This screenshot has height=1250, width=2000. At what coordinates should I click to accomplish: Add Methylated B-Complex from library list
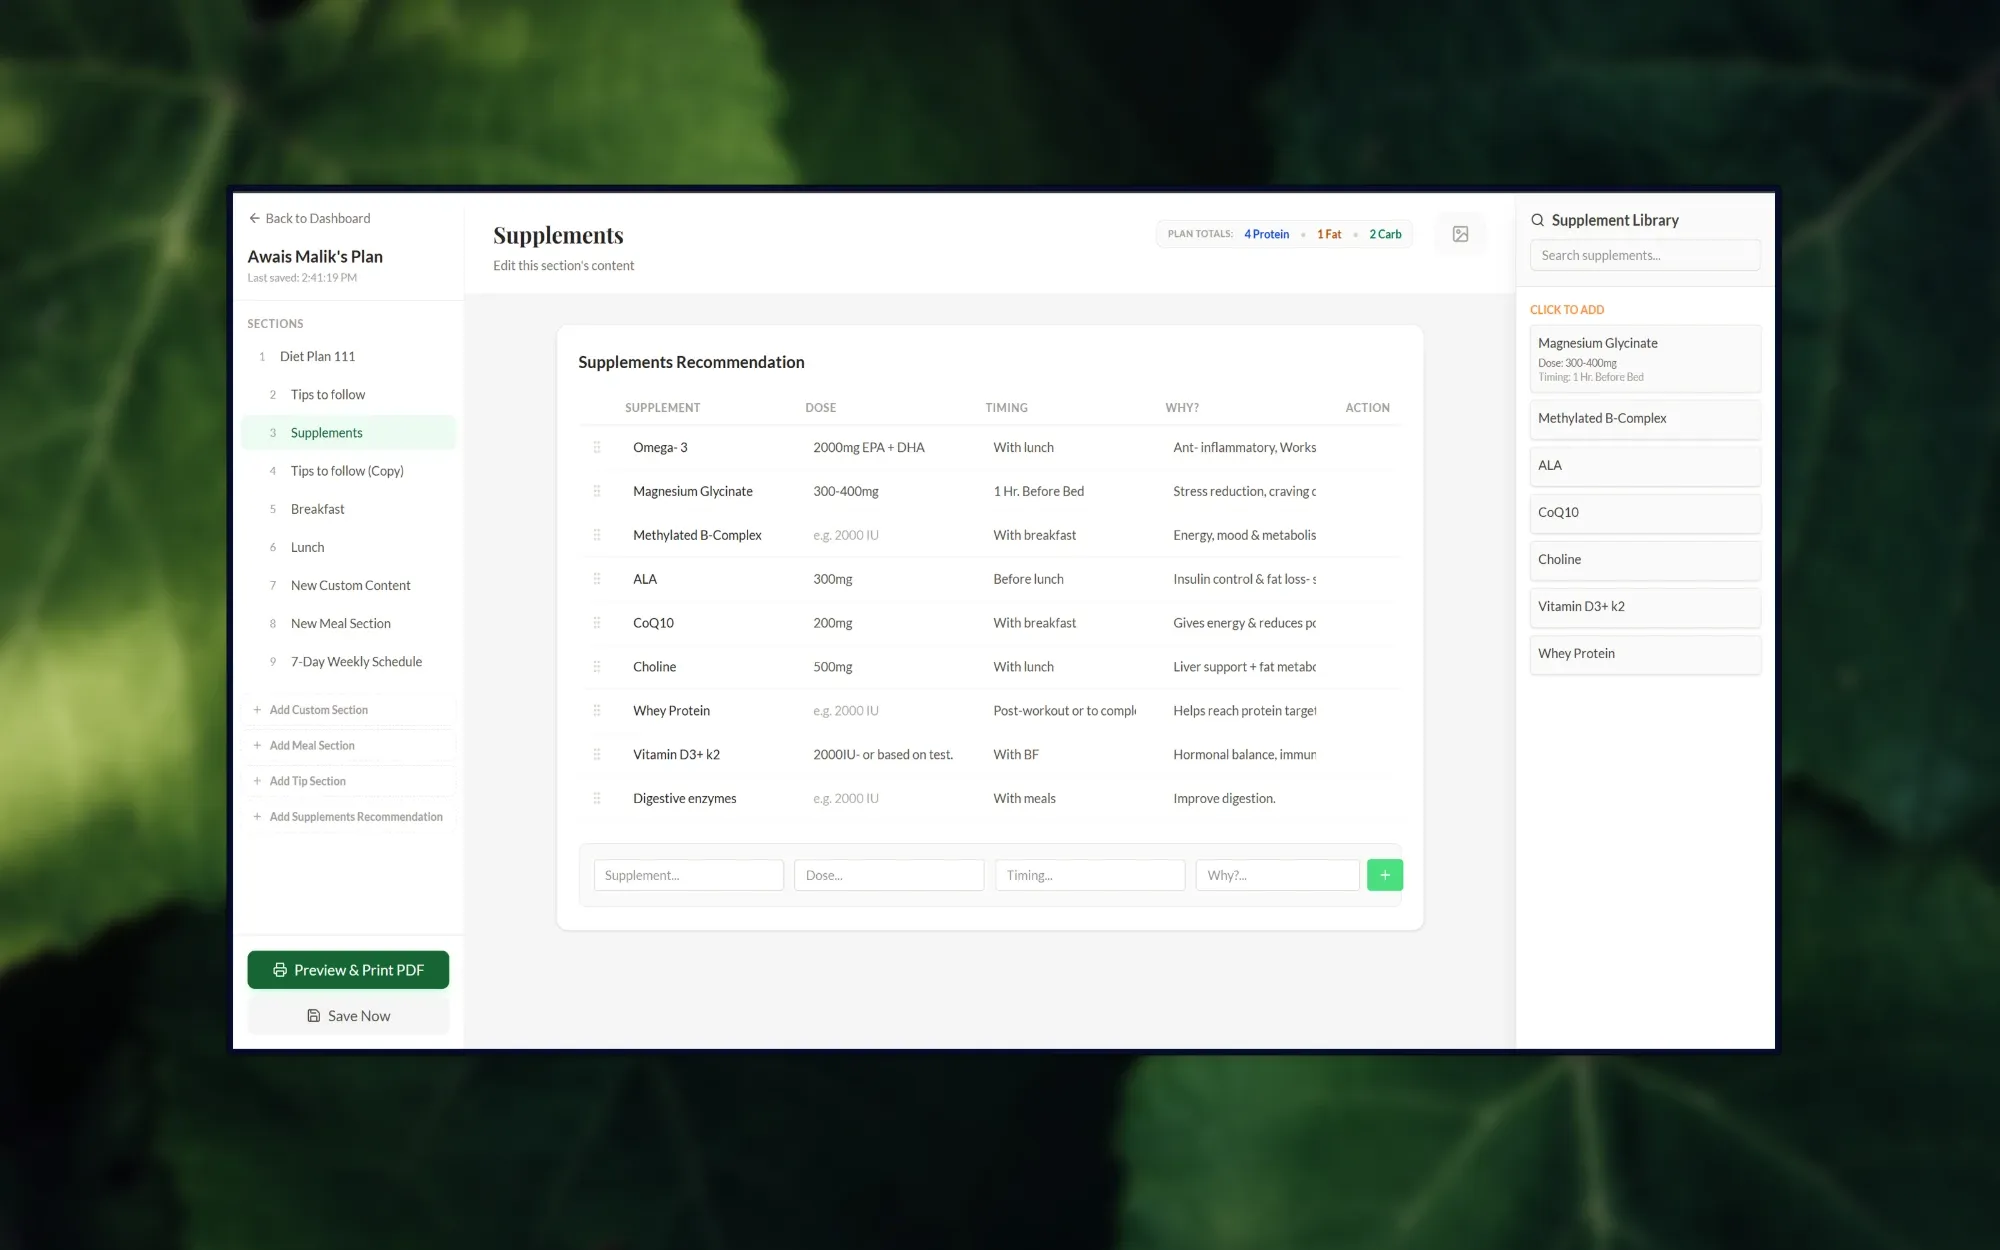[x=1645, y=419]
